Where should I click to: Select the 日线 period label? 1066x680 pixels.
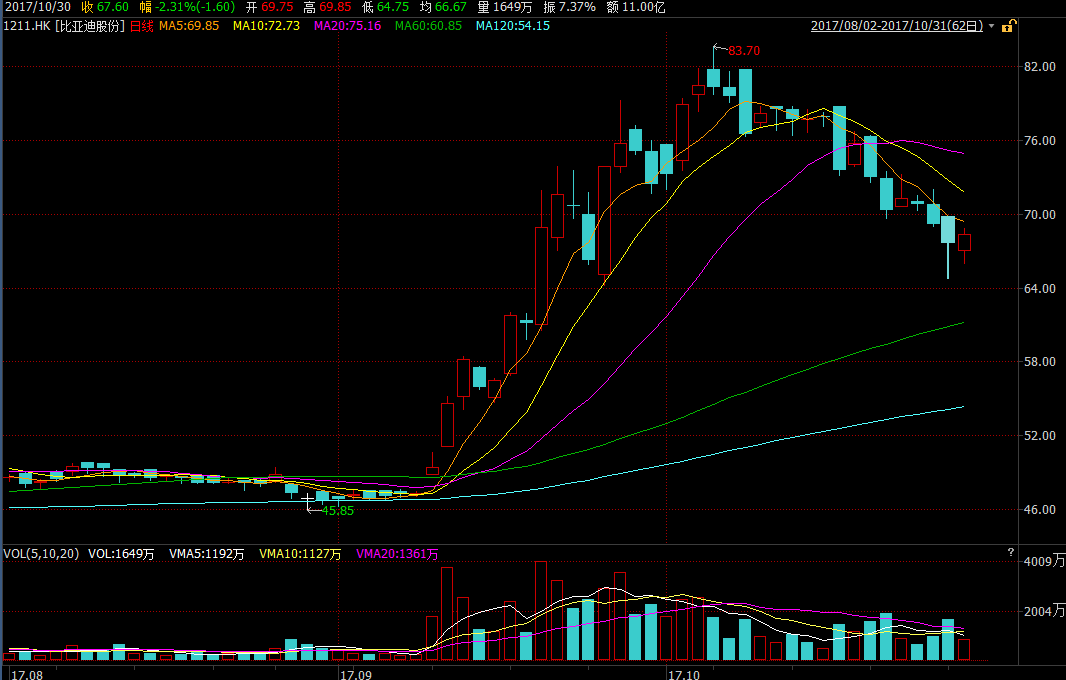141,26
